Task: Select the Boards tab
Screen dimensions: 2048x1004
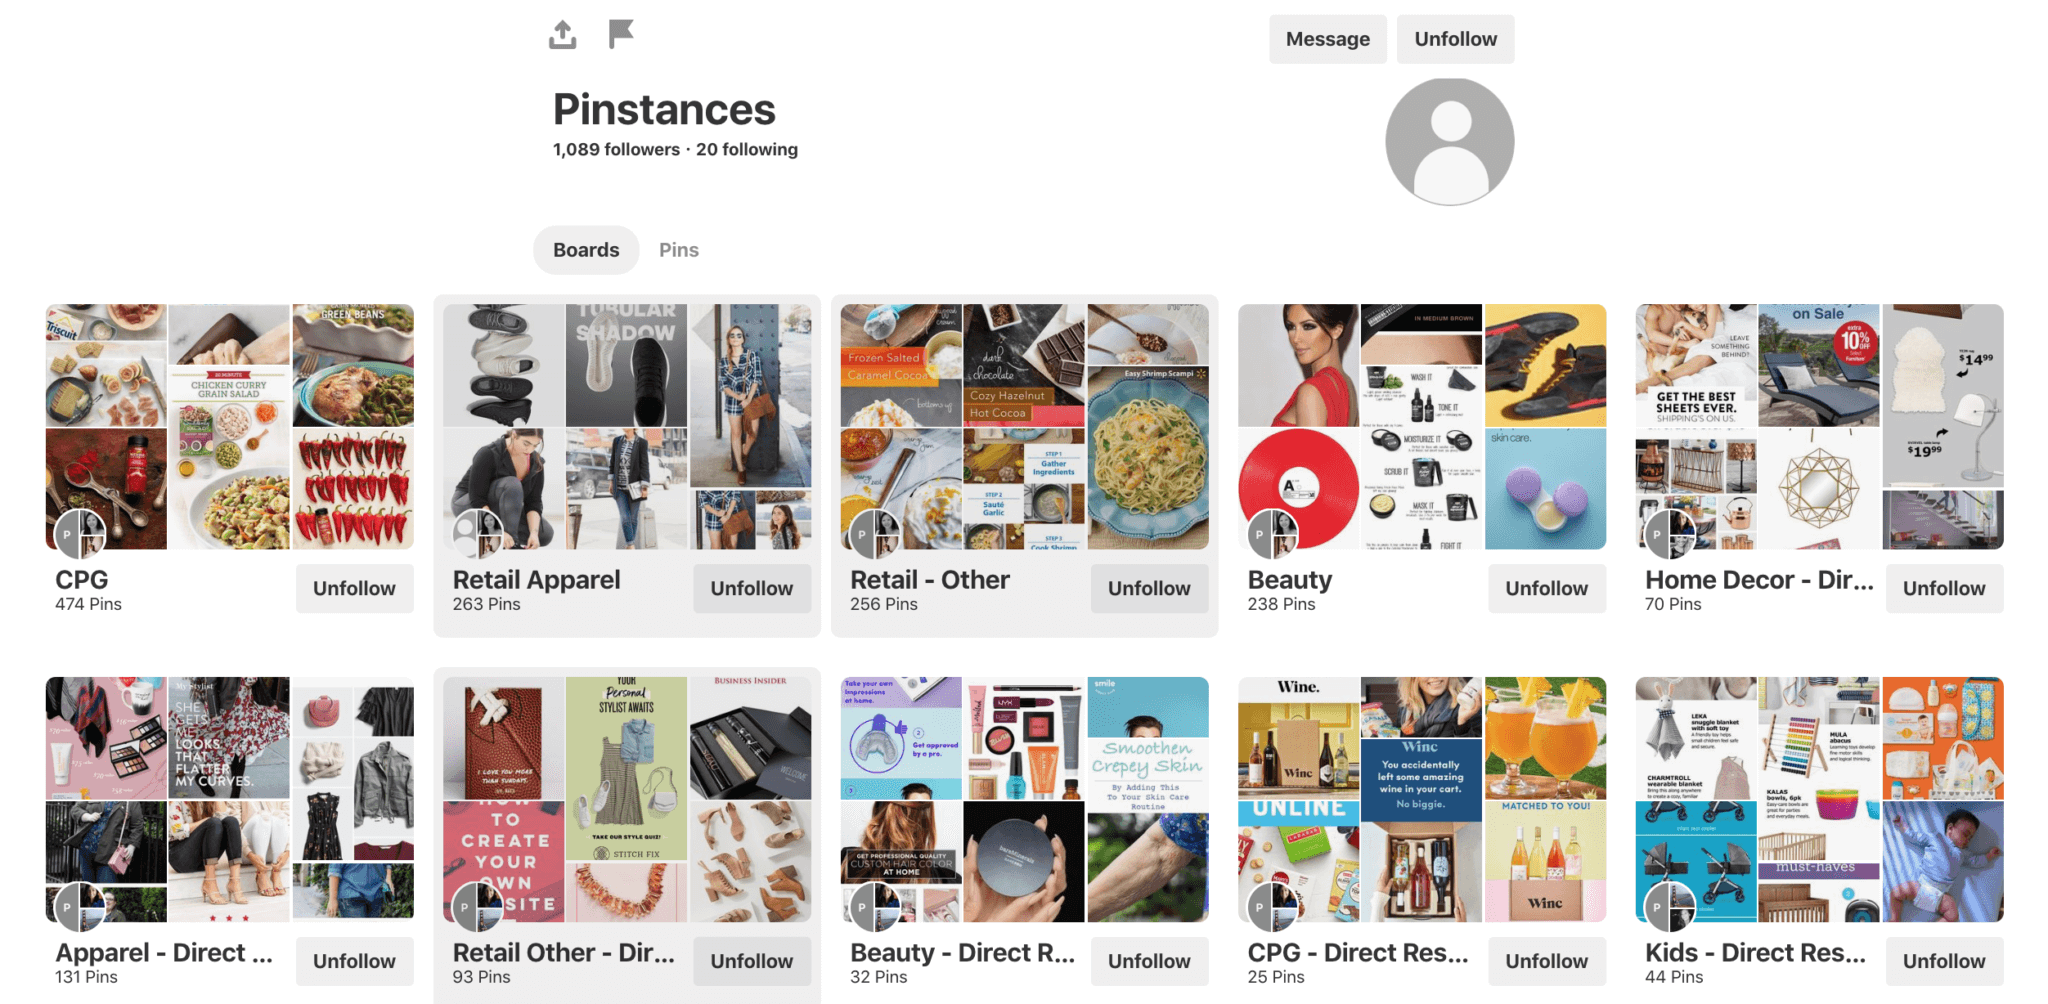Action: (x=586, y=250)
